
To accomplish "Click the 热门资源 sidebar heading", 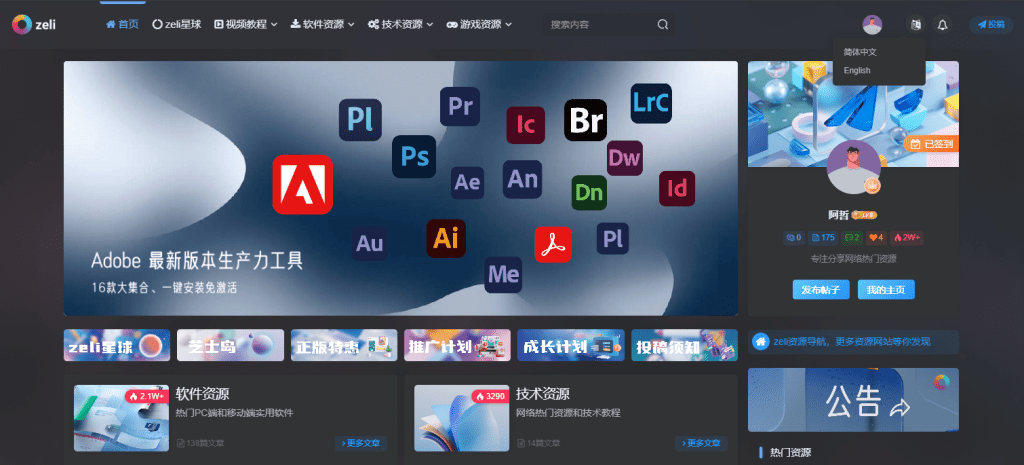I will click(790, 453).
